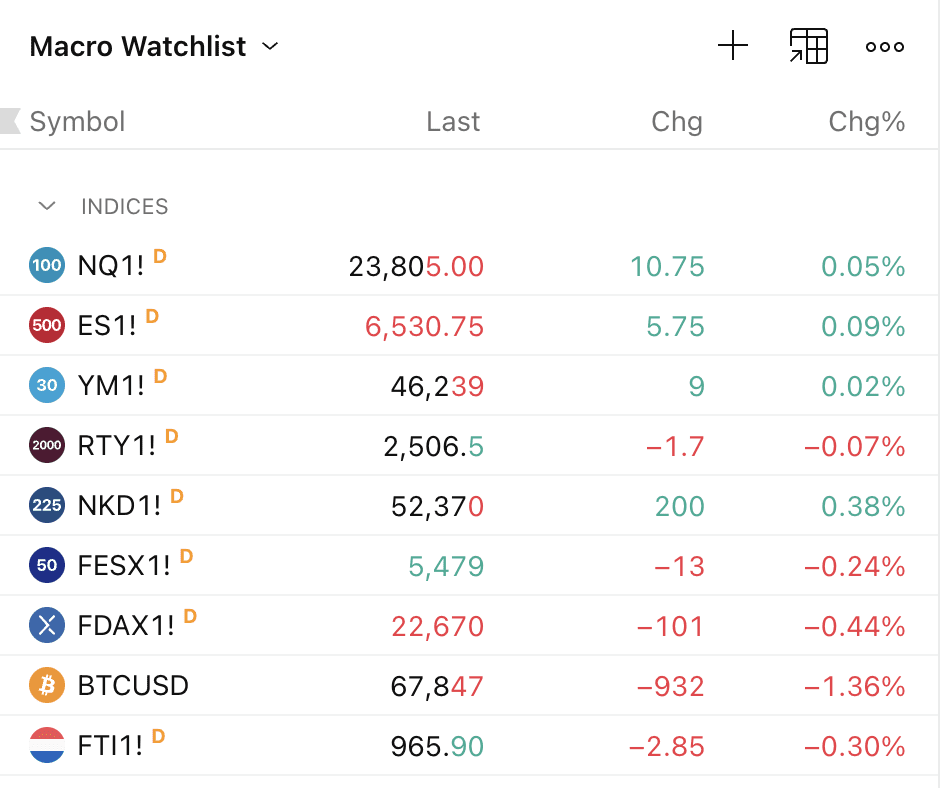Click the NQ1! Nasdaq 100 logo icon
The image size is (940, 788).
pyautogui.click(x=47, y=266)
